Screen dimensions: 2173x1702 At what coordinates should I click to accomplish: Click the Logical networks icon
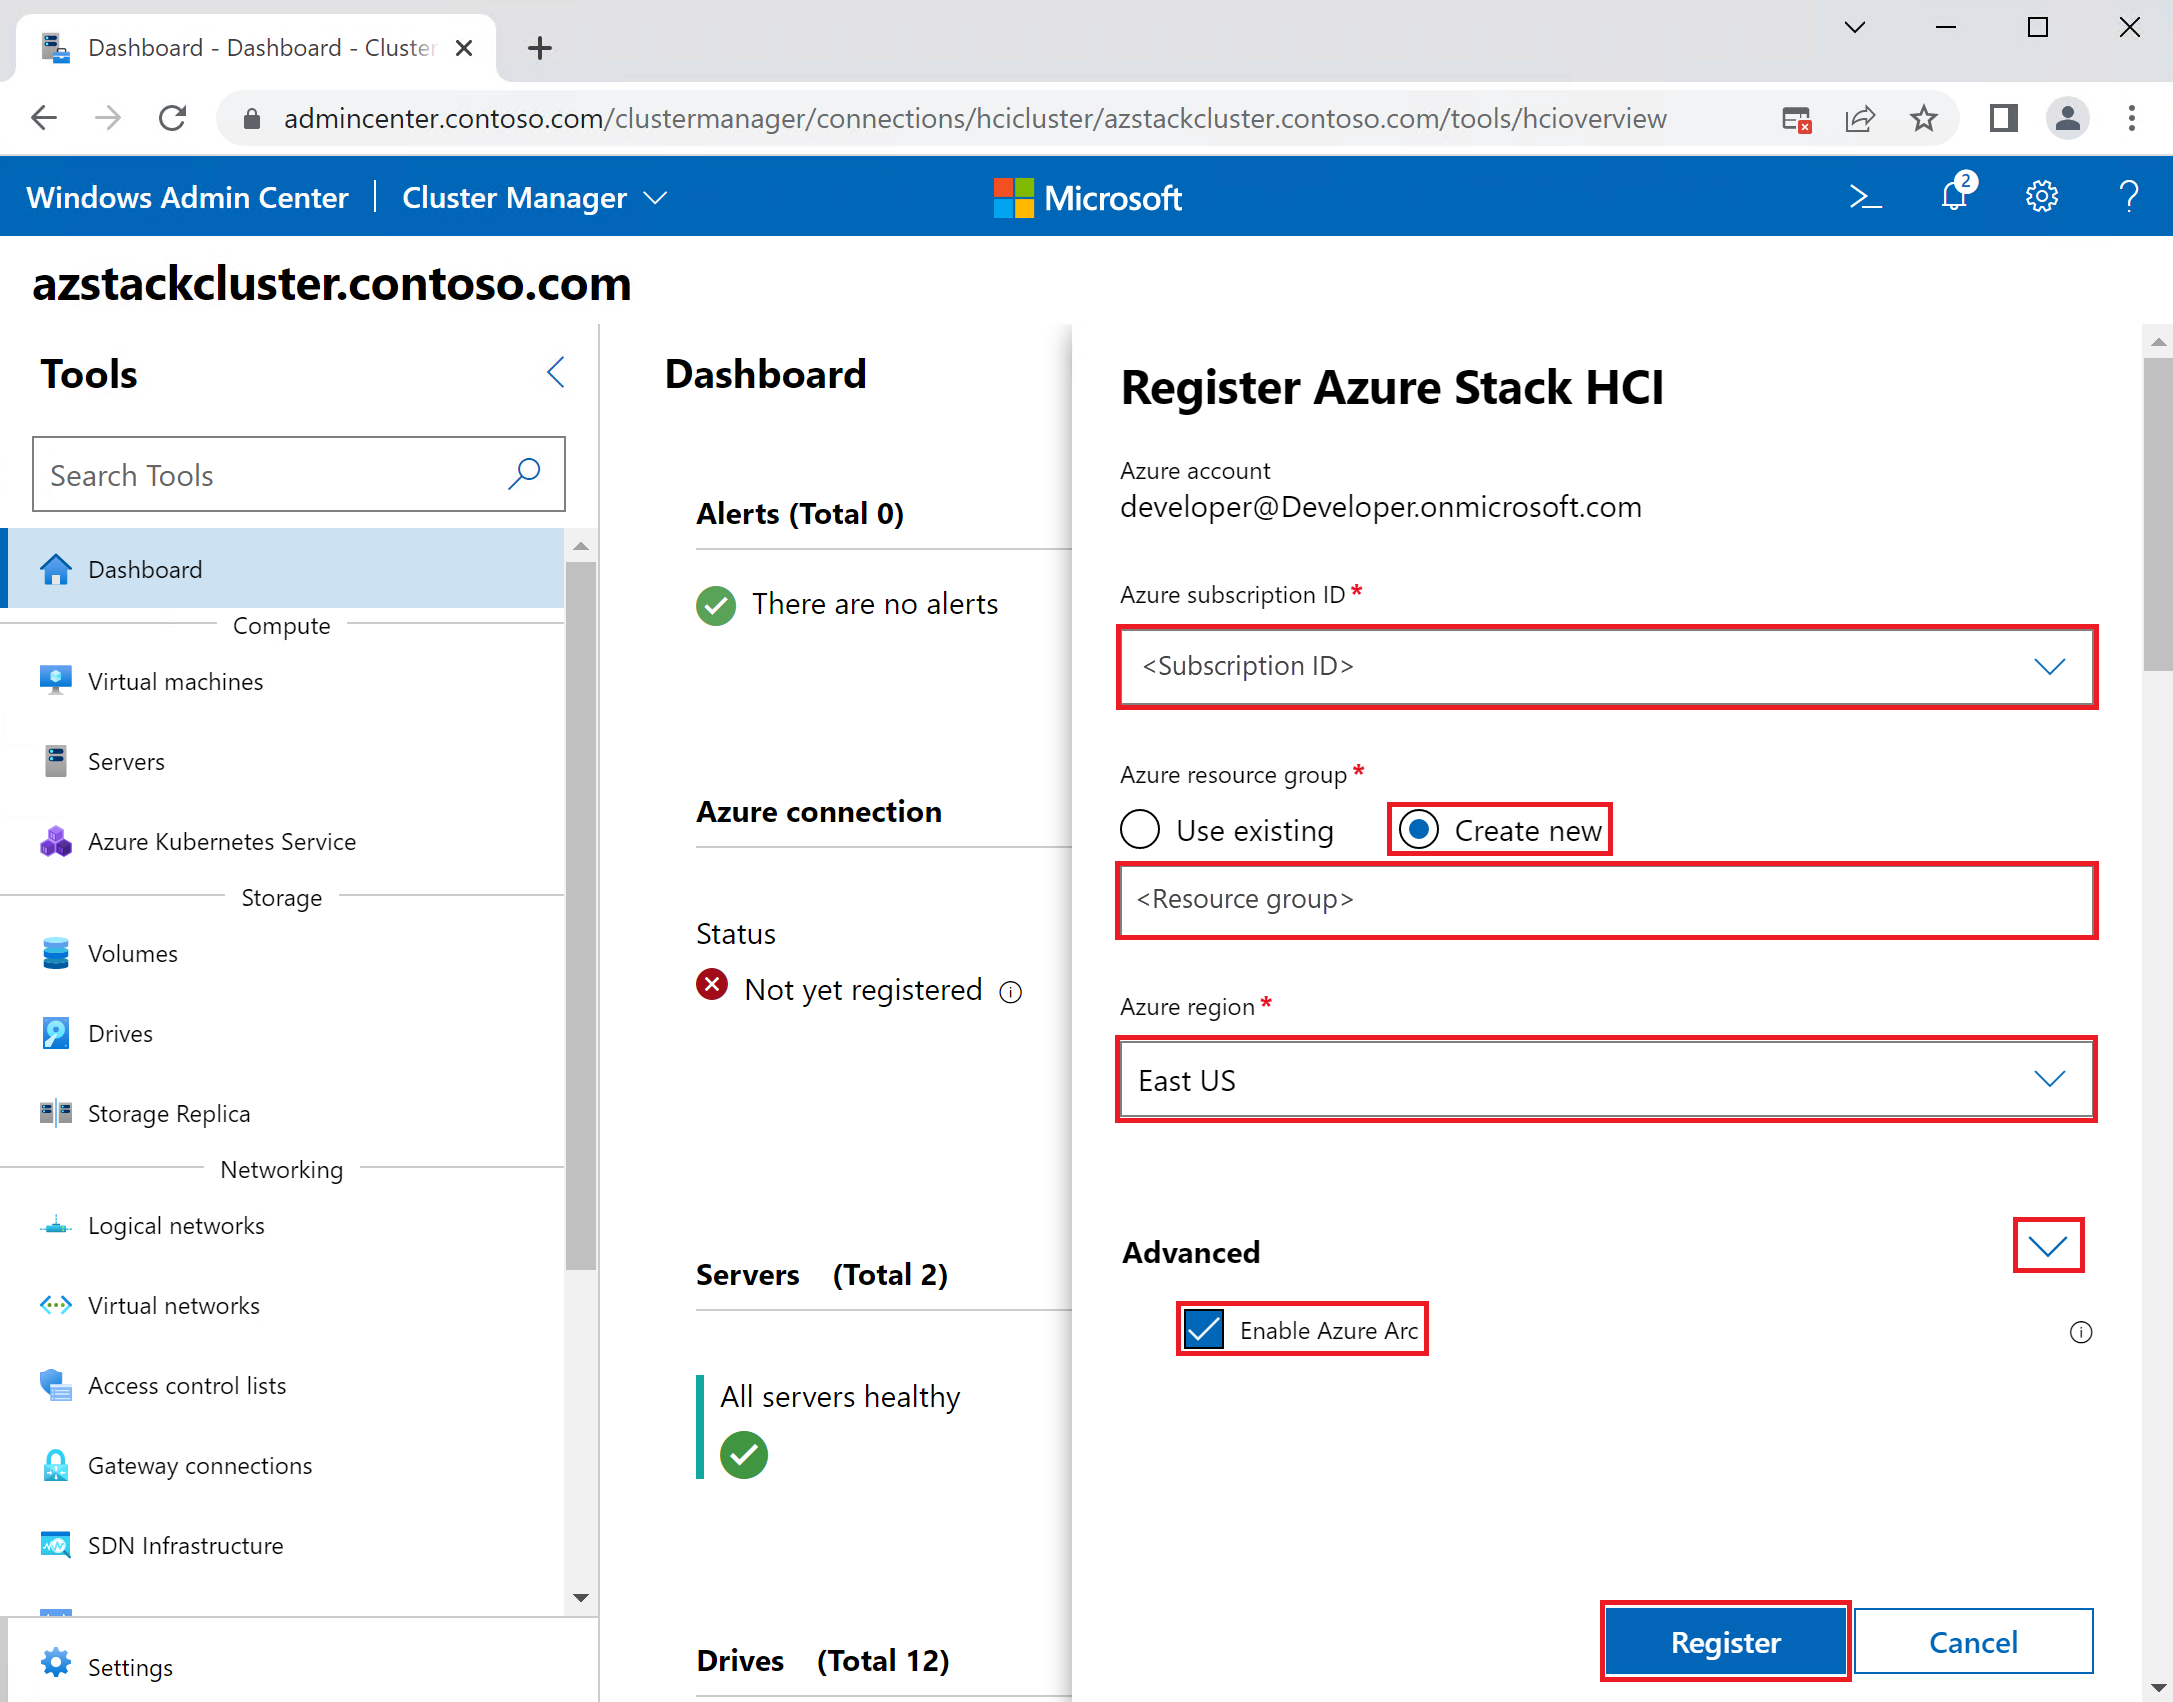[x=56, y=1225]
